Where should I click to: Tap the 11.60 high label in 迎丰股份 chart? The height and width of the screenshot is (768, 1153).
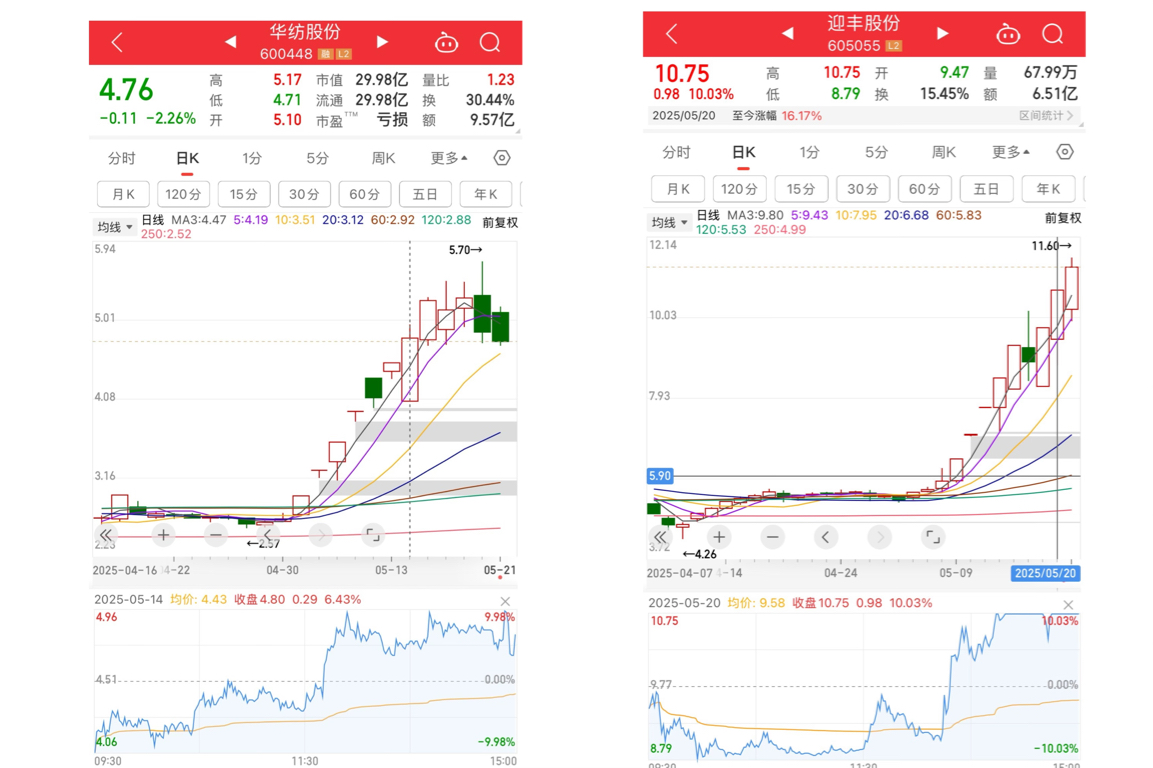tap(1052, 246)
